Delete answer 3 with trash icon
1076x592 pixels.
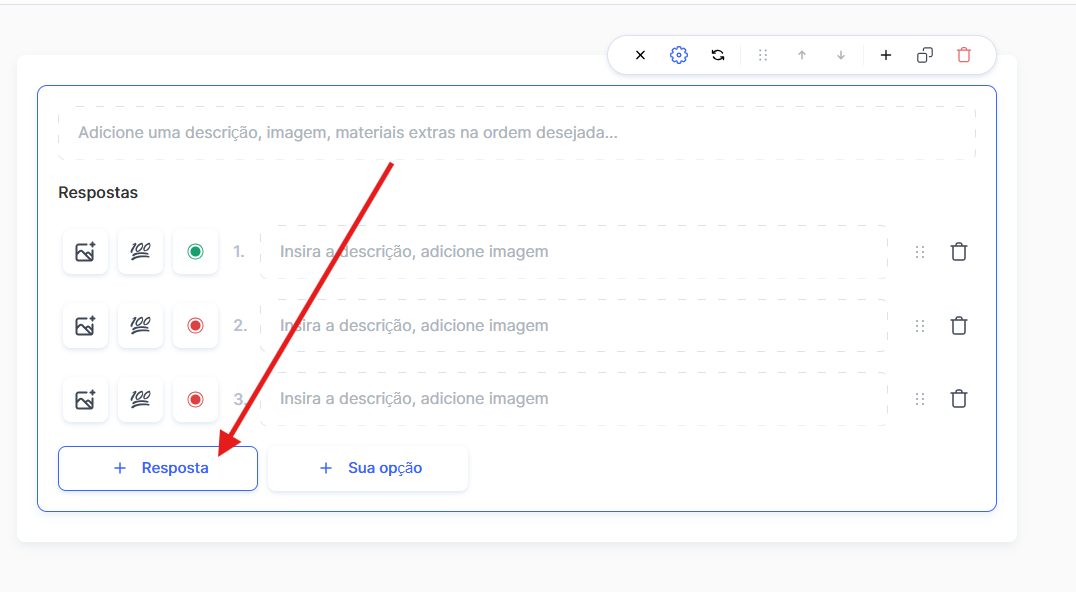(x=958, y=399)
